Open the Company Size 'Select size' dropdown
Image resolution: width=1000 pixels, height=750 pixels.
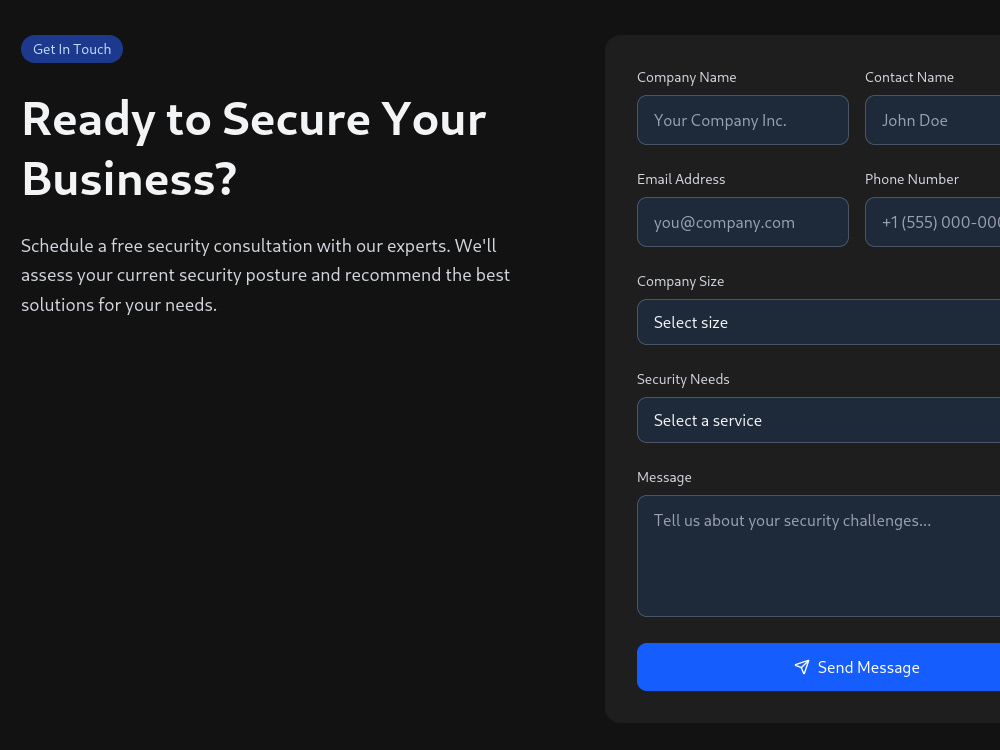[818, 322]
